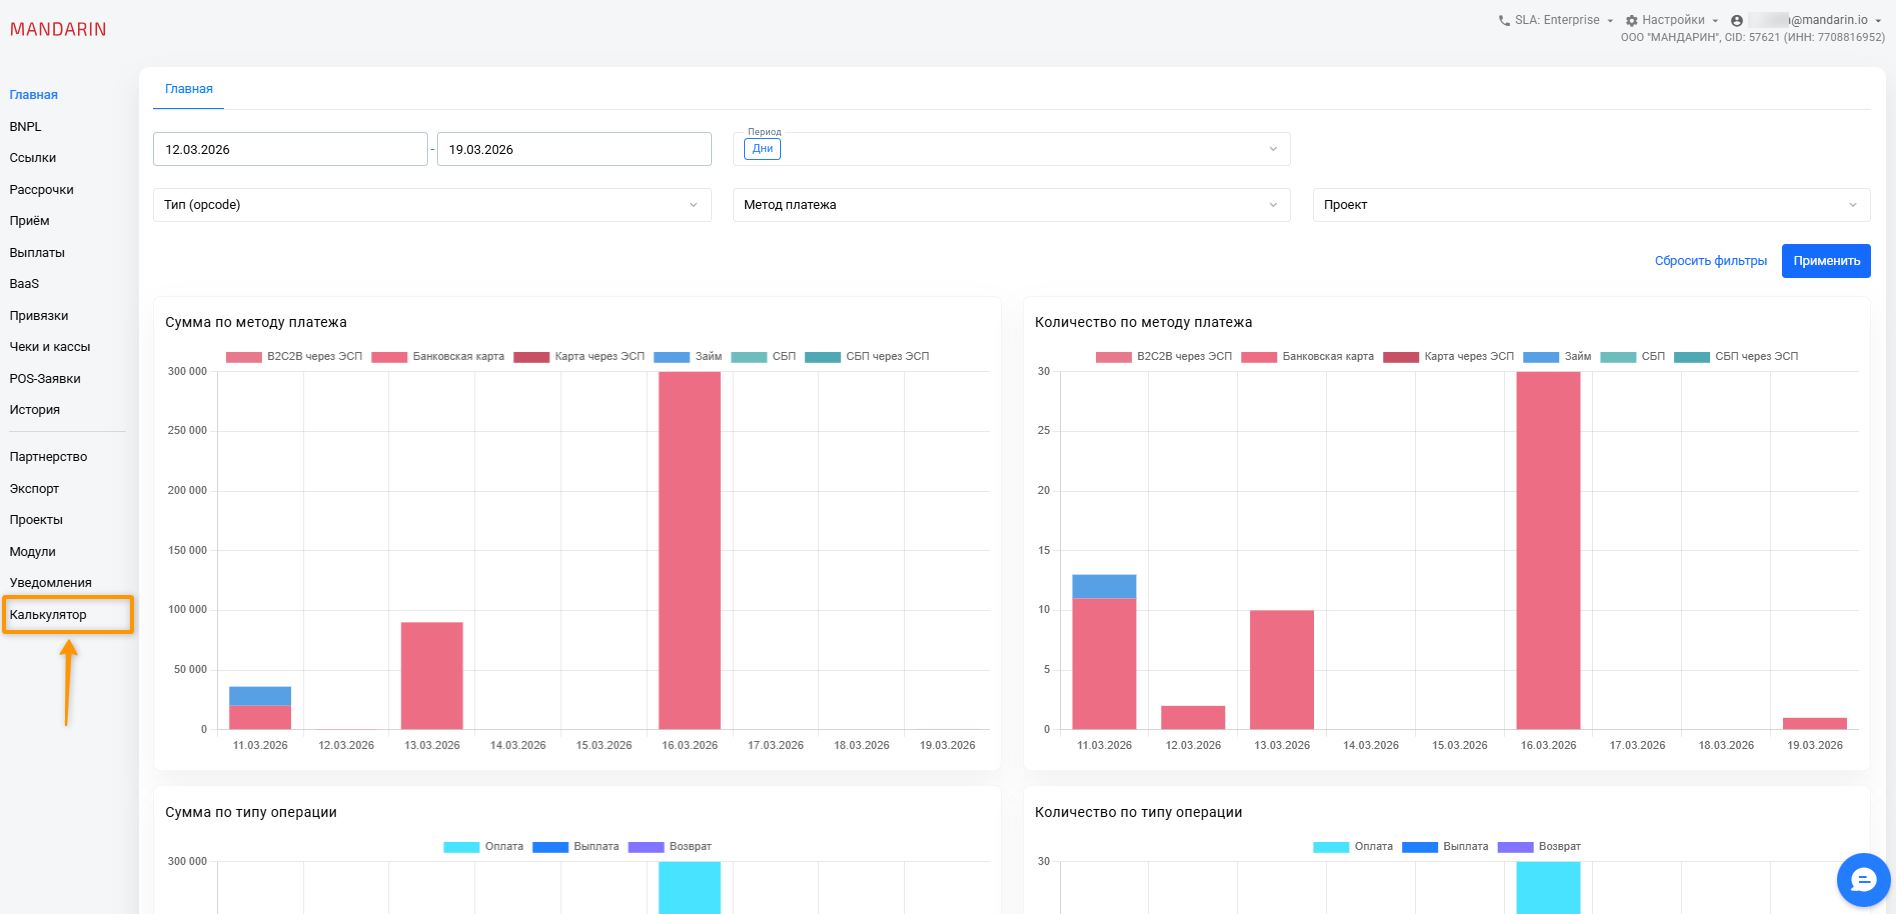Open the chat support bubble icon
This screenshot has height=914, width=1896.
1863,880
